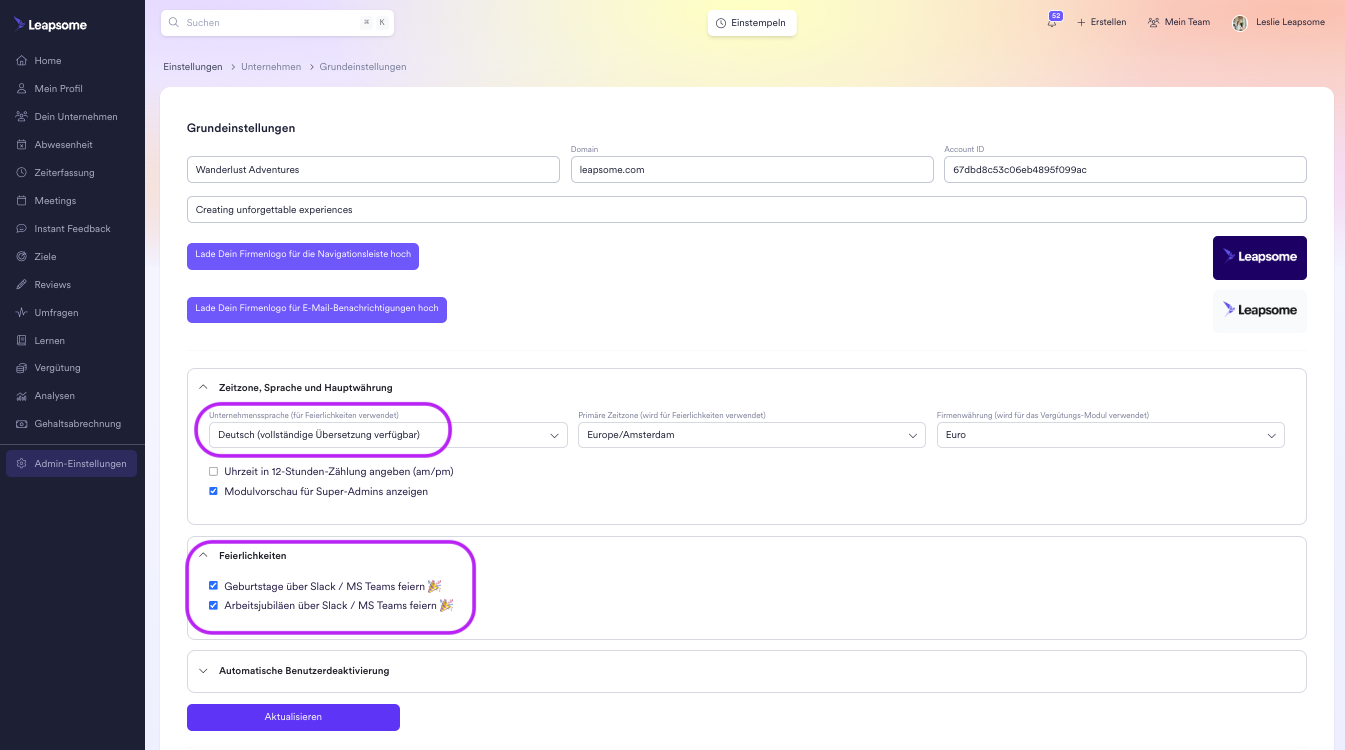Click the Suchen search field
This screenshot has width=1345, height=750.
pyautogui.click(x=270, y=23)
